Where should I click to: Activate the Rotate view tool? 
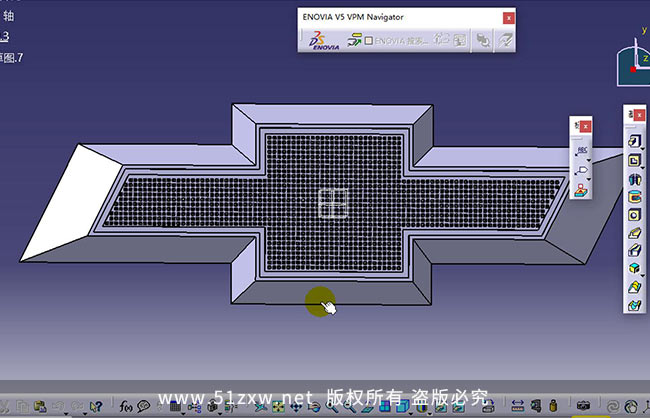tap(314, 407)
